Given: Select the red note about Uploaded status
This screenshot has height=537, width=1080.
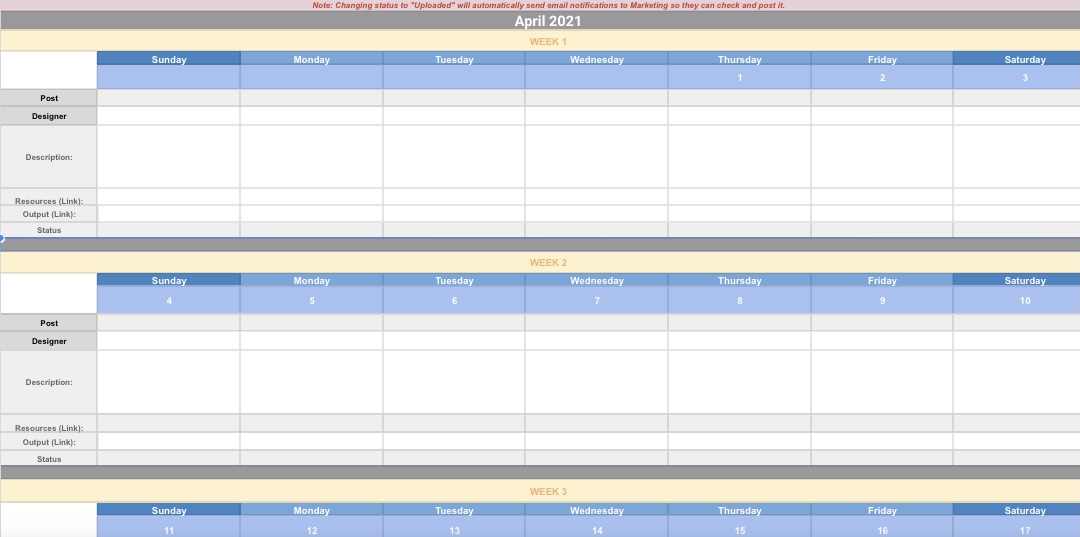Looking at the screenshot, I should click(x=548, y=5).
